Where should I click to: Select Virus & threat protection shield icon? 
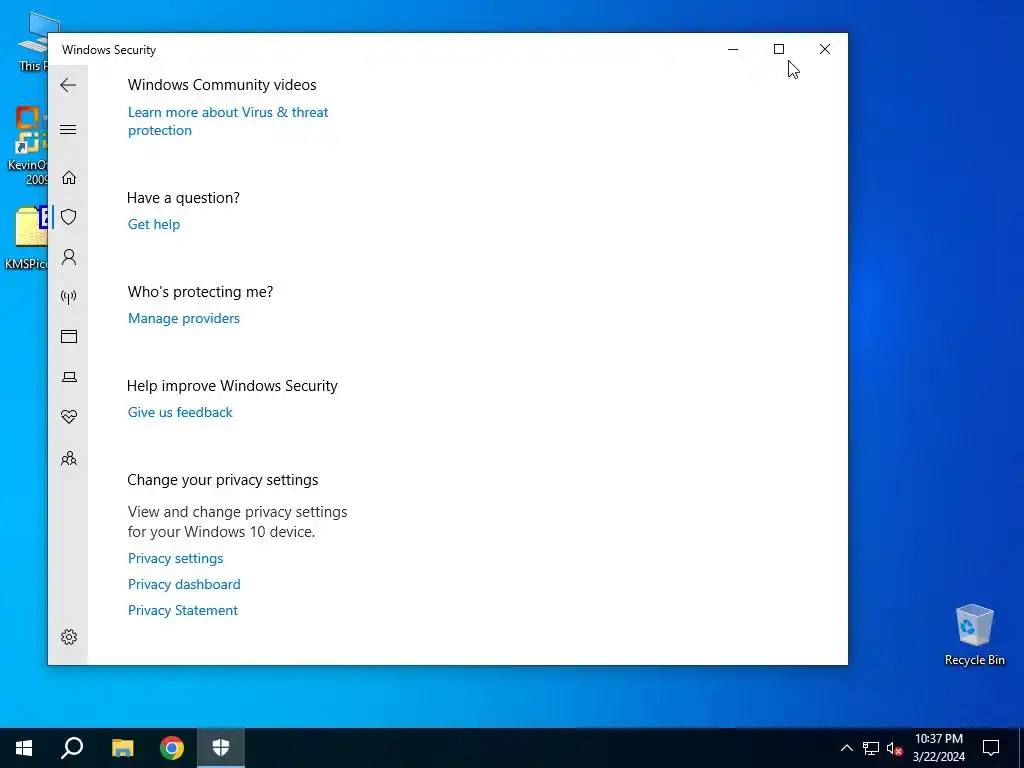[x=69, y=217]
